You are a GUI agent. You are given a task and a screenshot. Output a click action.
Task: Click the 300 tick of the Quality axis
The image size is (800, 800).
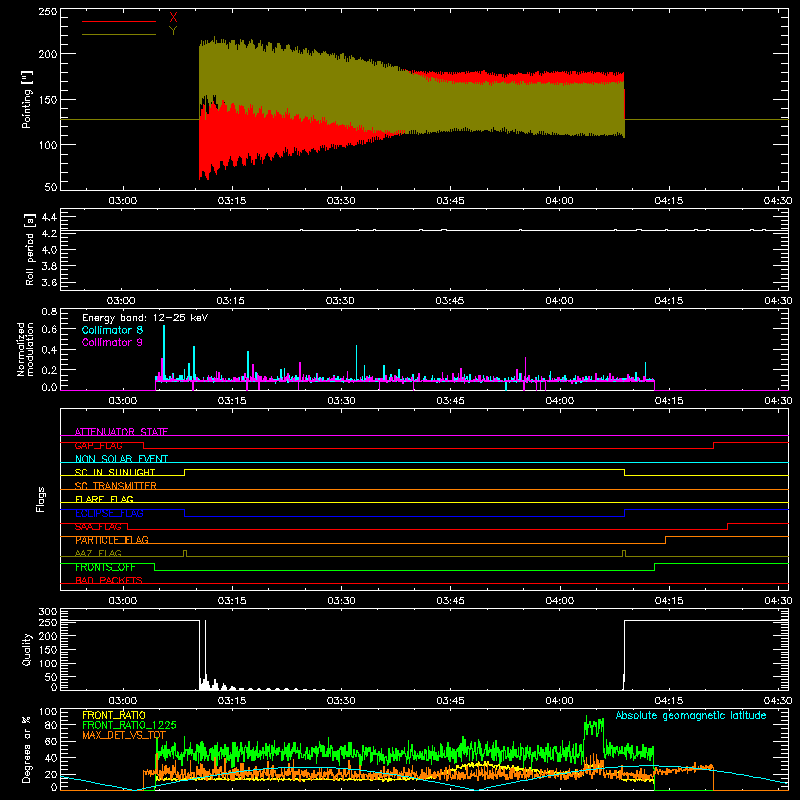tap(48, 612)
